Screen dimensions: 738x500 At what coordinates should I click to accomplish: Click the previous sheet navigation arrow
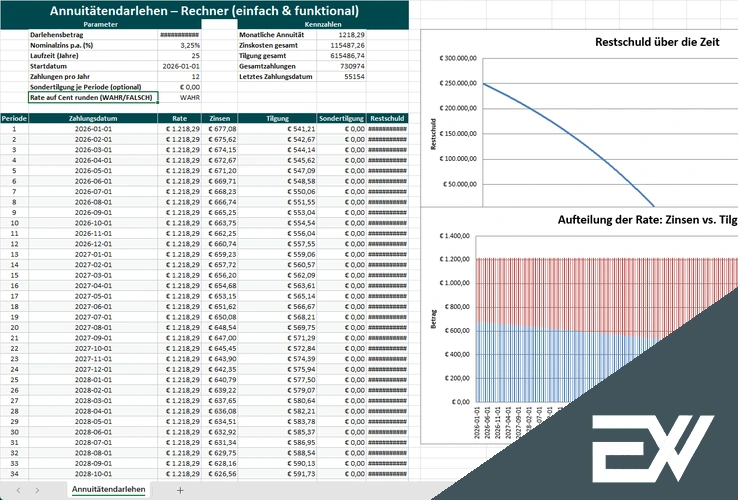[x=18, y=491]
